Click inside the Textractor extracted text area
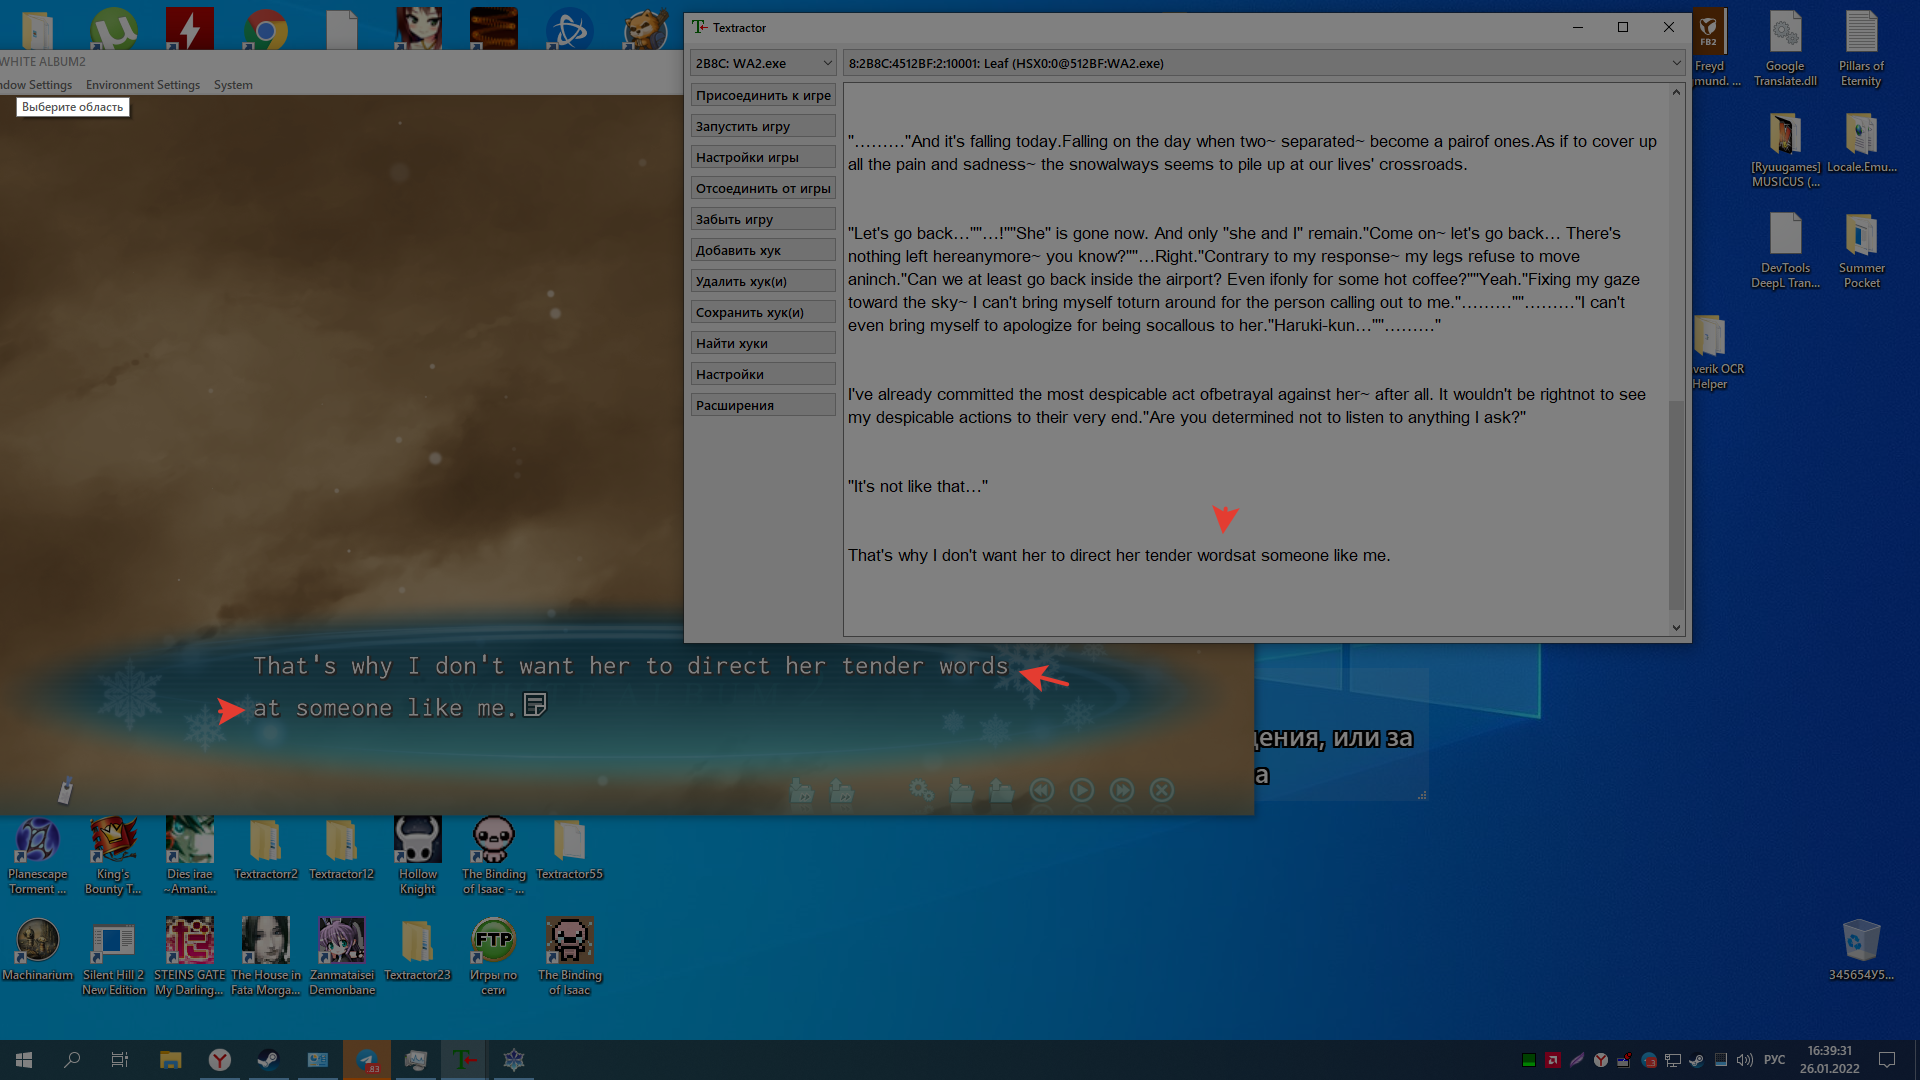The height and width of the screenshot is (1080, 1920). tap(1256, 360)
